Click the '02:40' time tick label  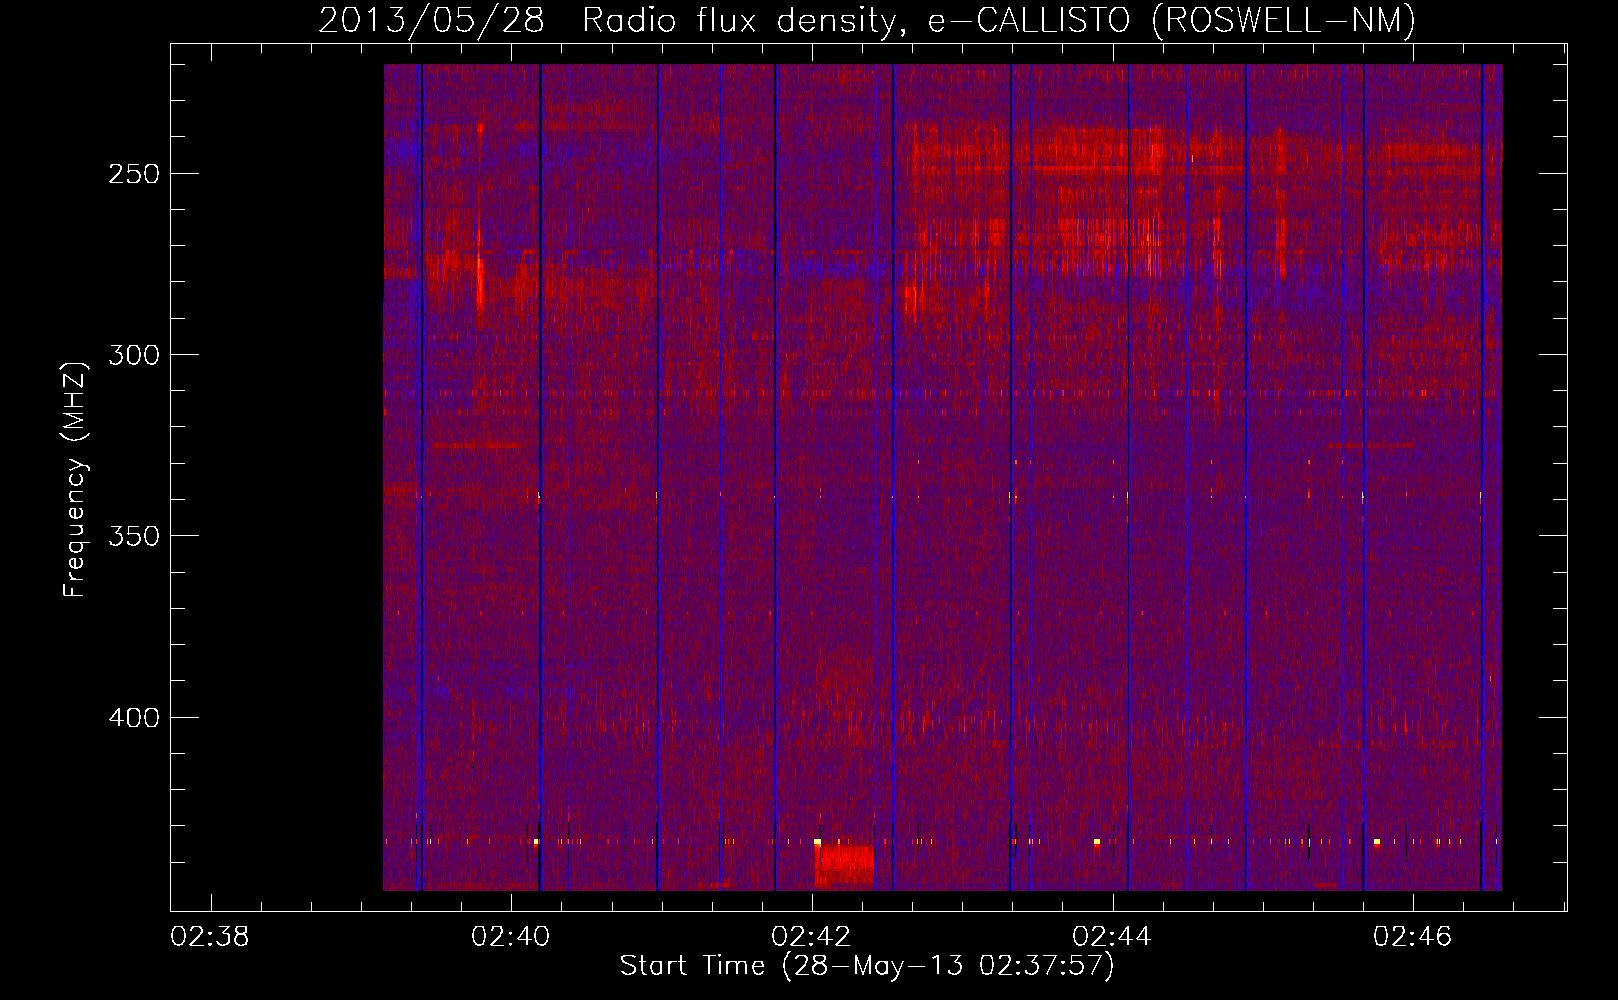pyautogui.click(x=511, y=937)
